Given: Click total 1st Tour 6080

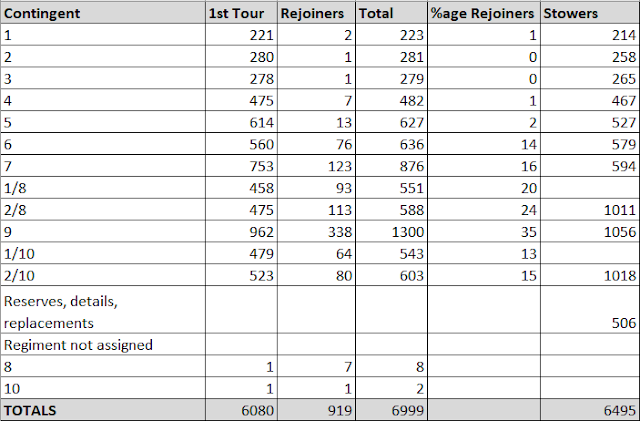Looking at the screenshot, I should pyautogui.click(x=258, y=410).
